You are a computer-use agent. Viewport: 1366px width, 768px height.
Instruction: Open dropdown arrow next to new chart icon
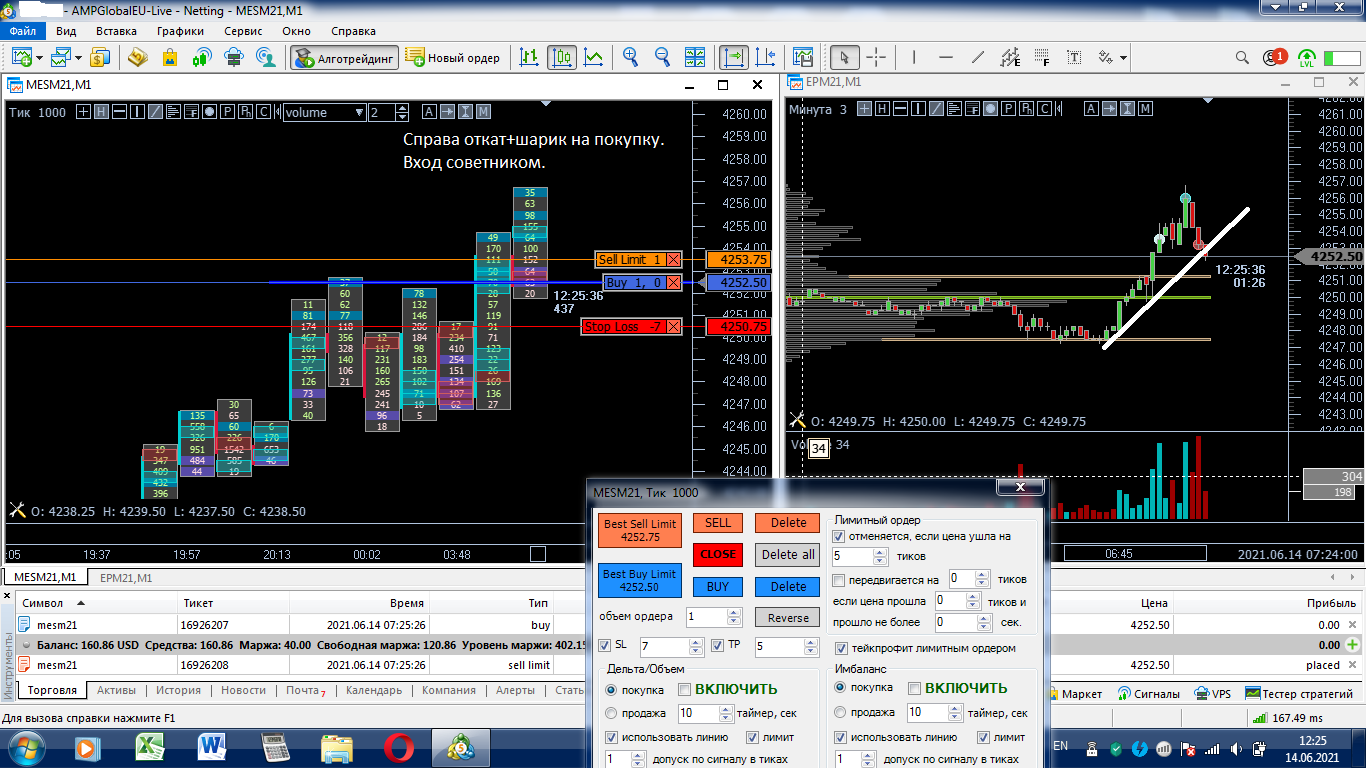(x=37, y=58)
